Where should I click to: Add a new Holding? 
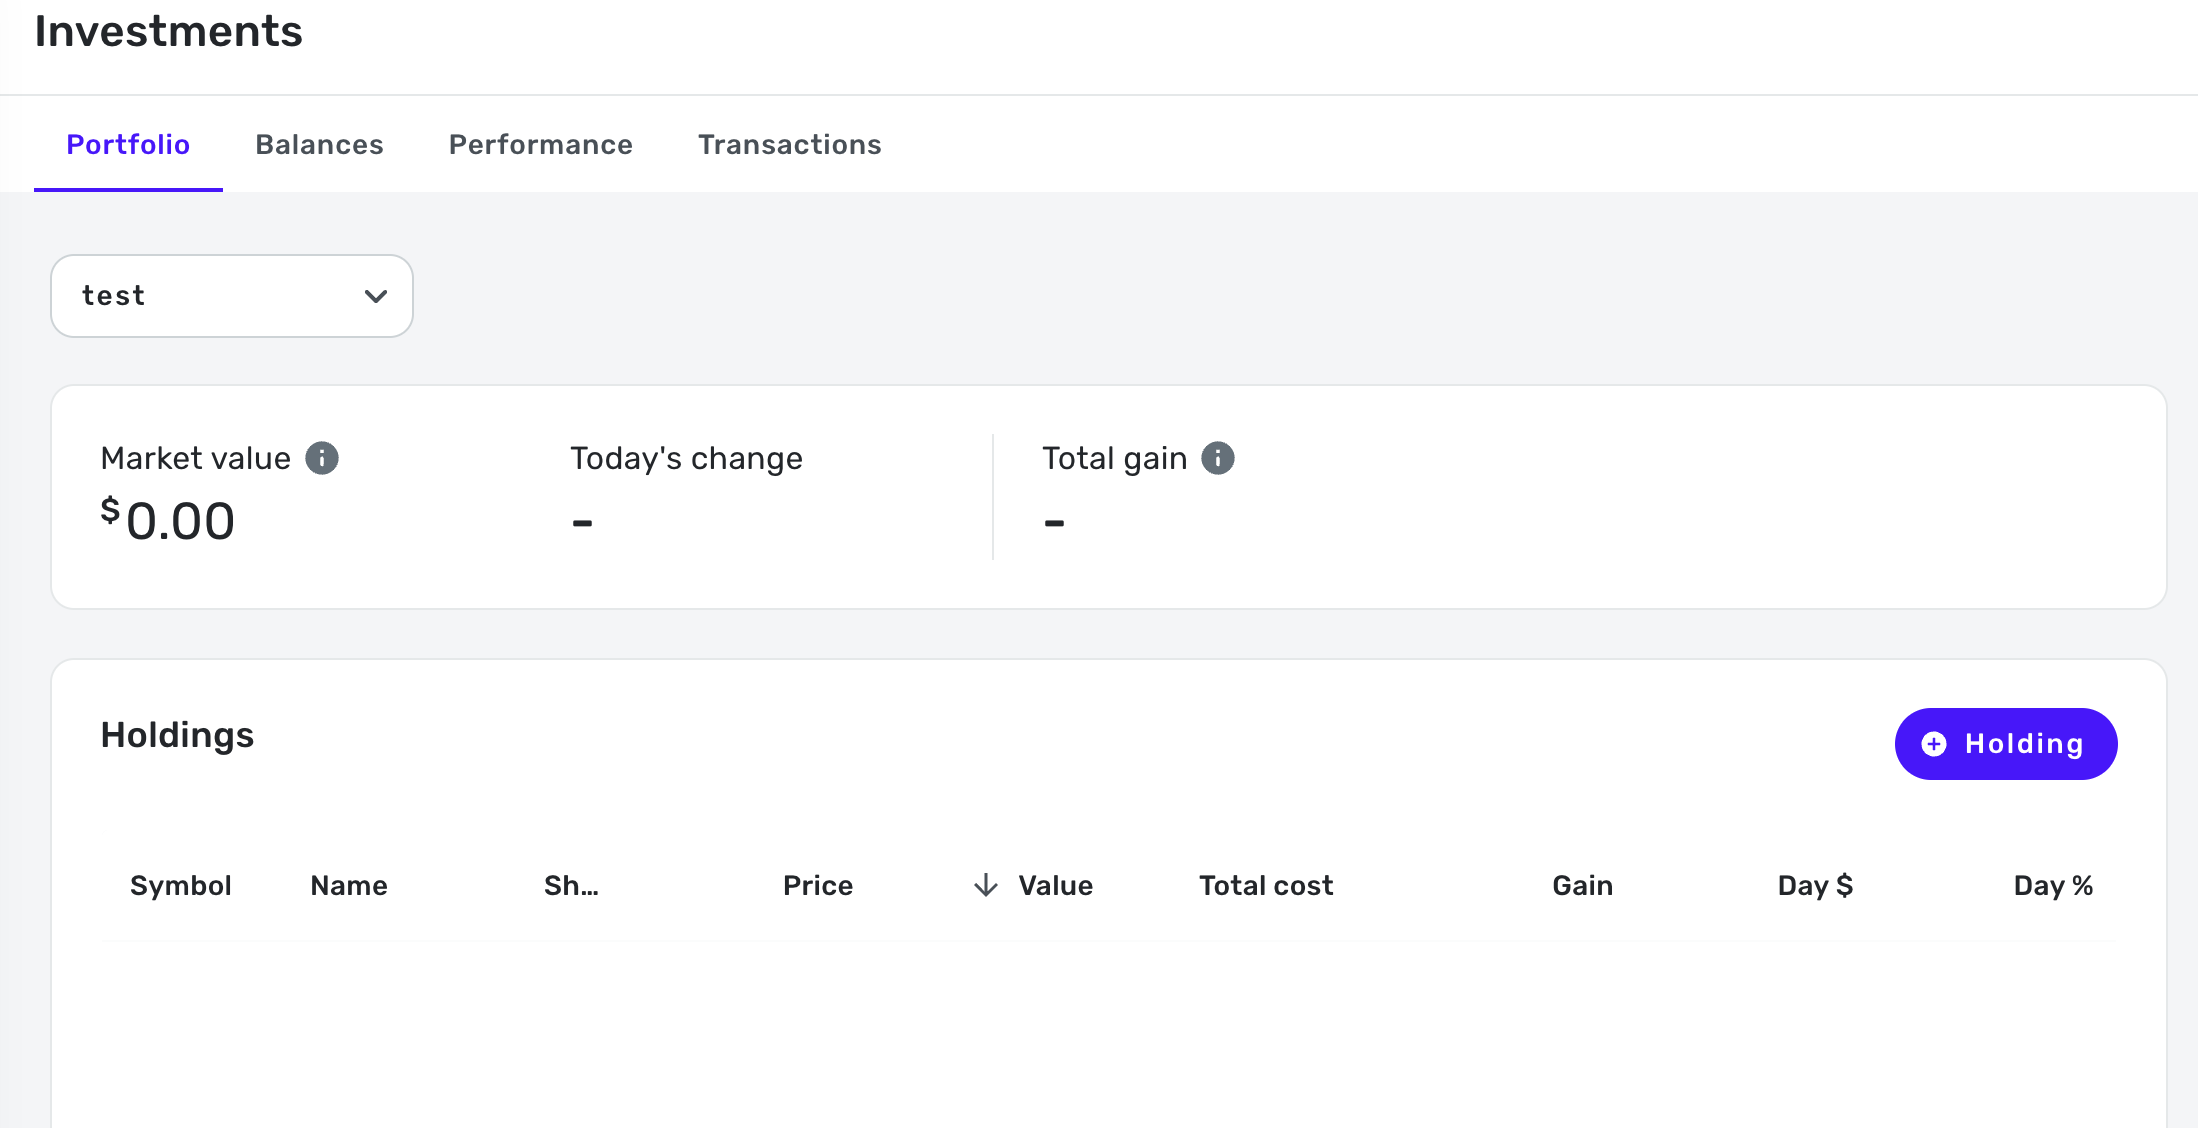(x=2005, y=744)
